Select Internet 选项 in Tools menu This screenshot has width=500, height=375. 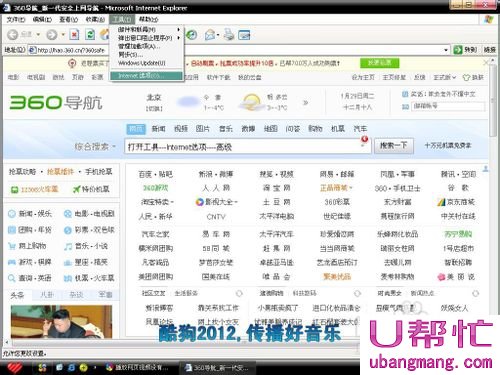(x=147, y=76)
